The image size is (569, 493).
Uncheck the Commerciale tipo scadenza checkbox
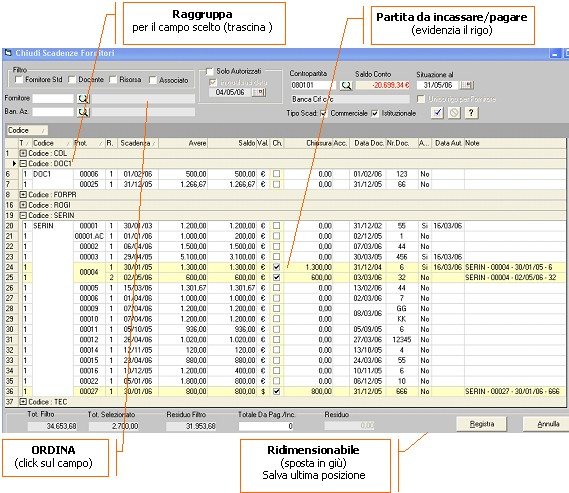tap(323, 114)
